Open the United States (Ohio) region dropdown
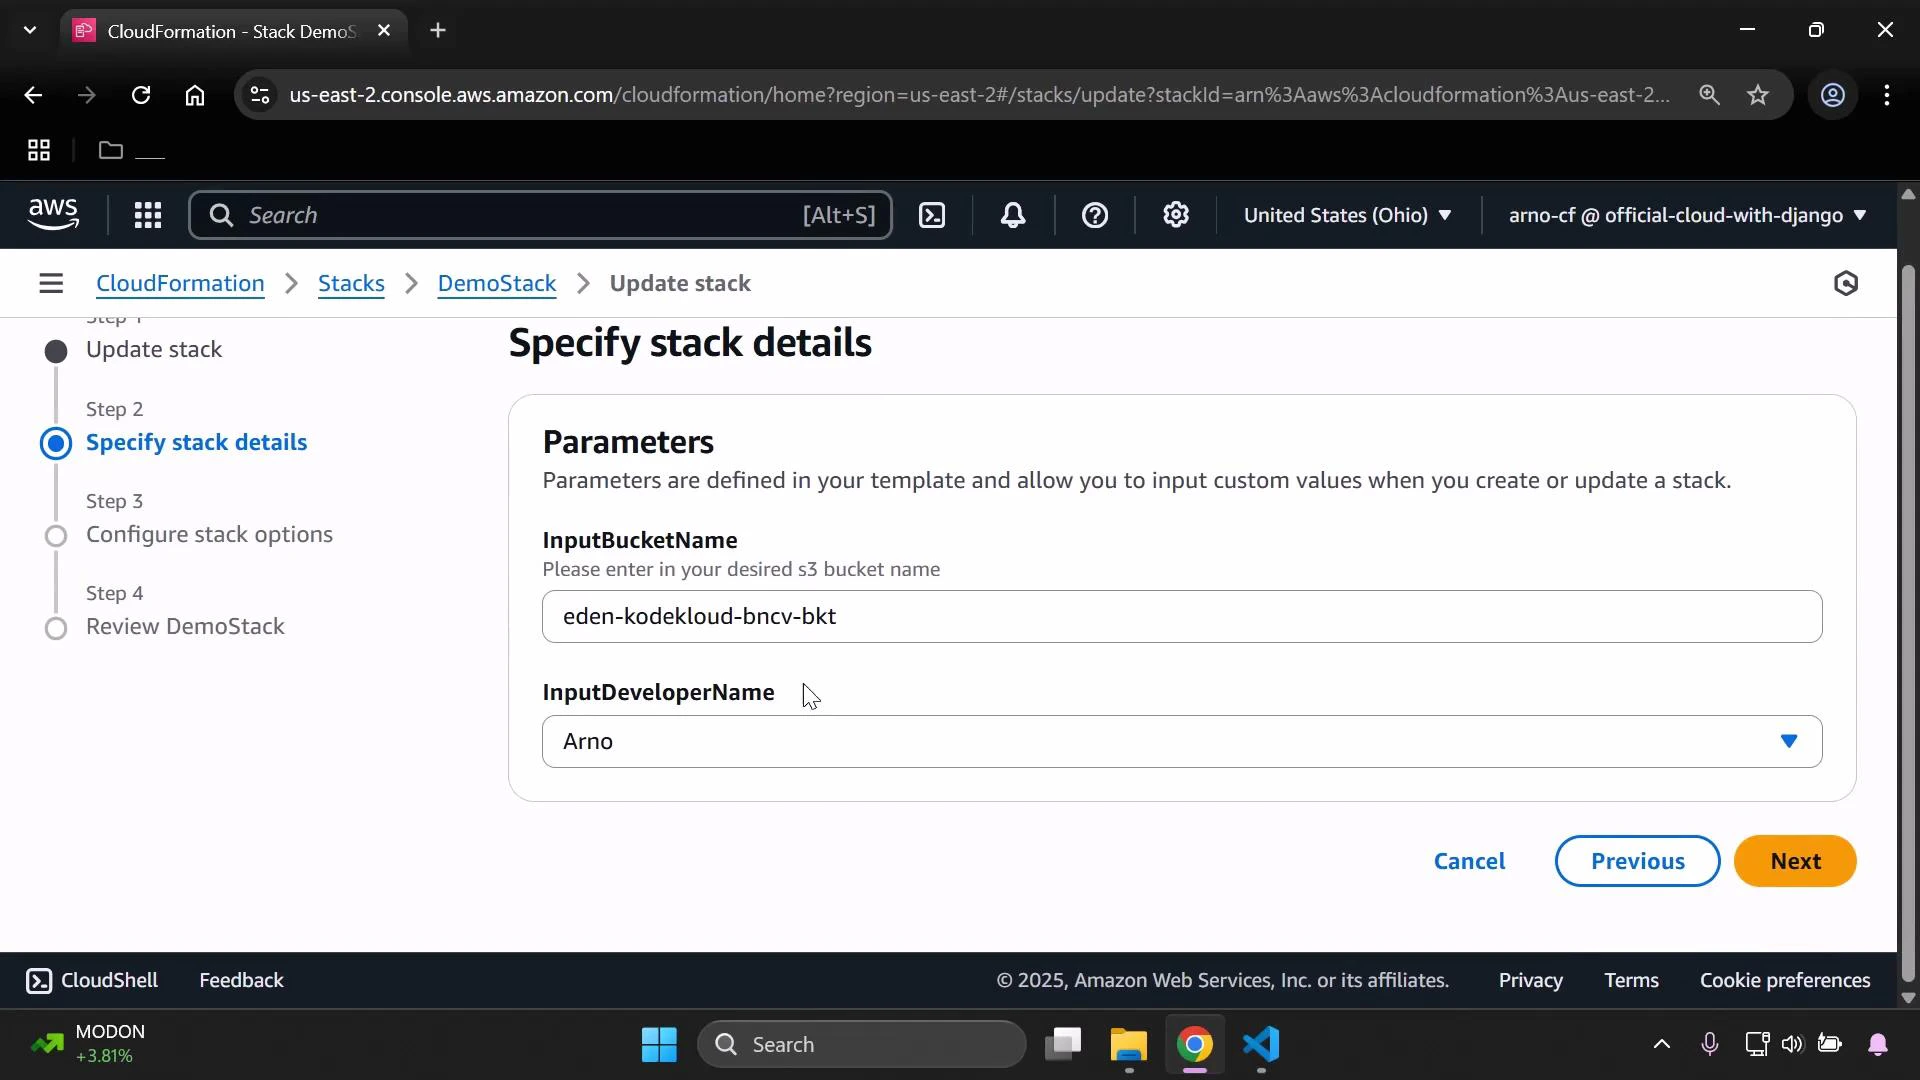This screenshot has width=1920, height=1080. pyautogui.click(x=1347, y=215)
